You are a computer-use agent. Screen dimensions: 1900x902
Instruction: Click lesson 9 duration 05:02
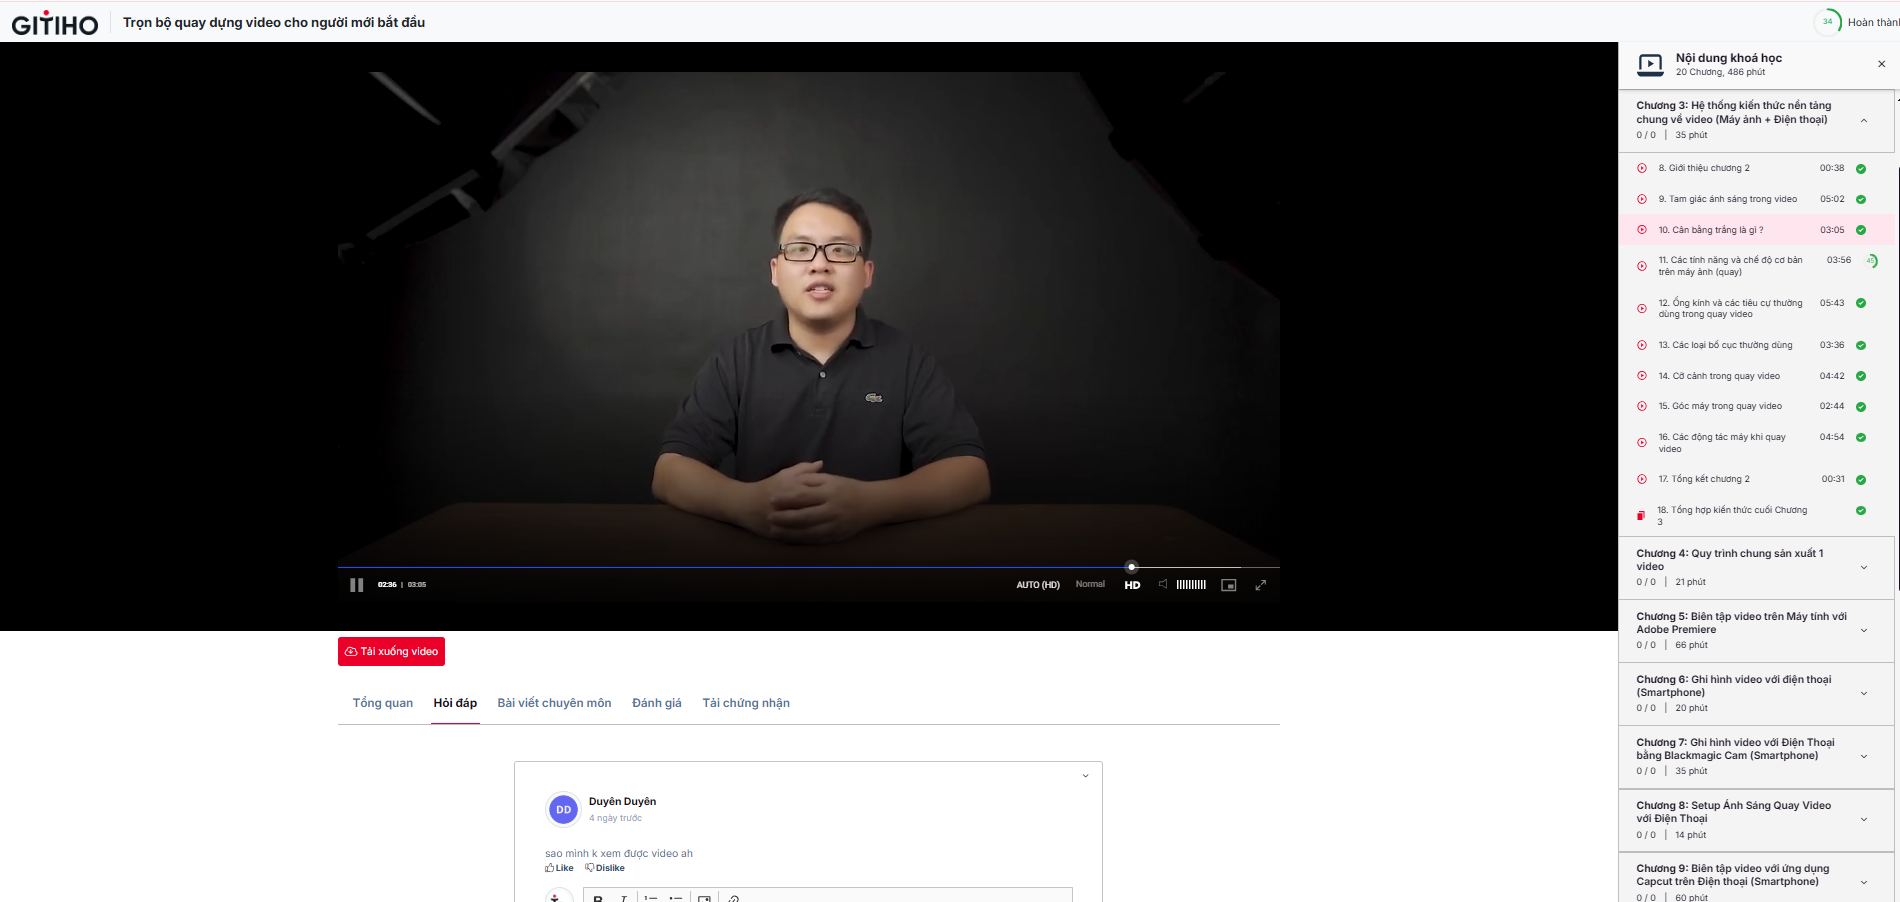(1832, 199)
